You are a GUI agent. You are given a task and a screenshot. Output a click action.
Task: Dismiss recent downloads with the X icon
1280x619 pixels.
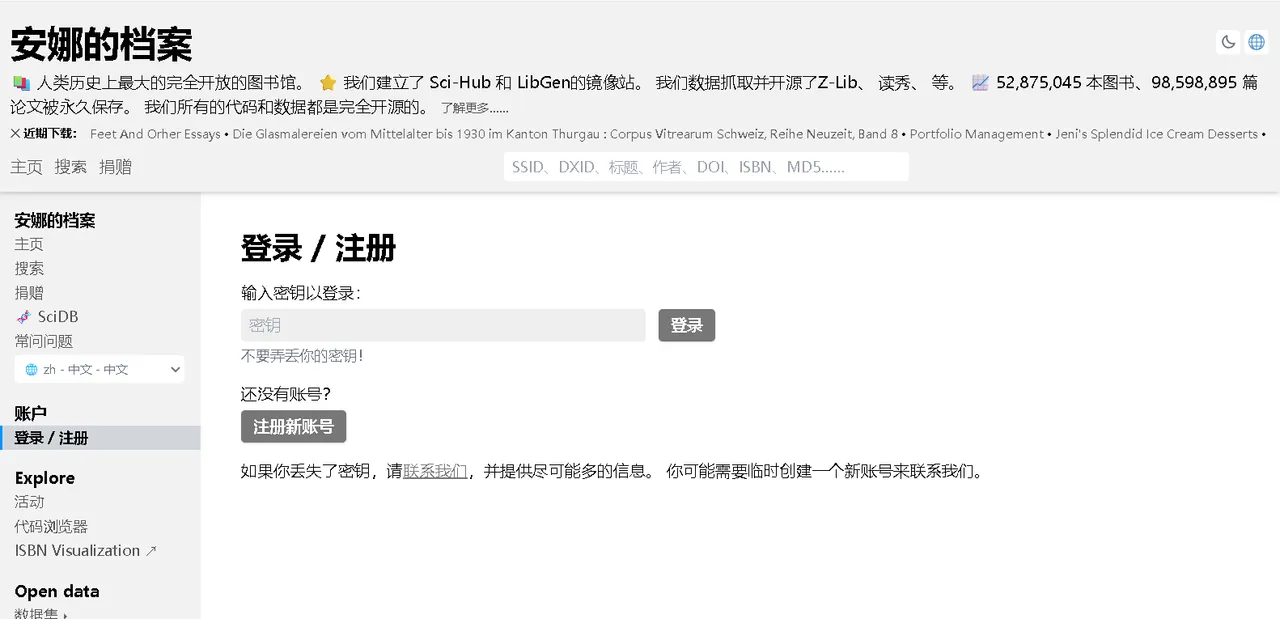pyautogui.click(x=15, y=134)
